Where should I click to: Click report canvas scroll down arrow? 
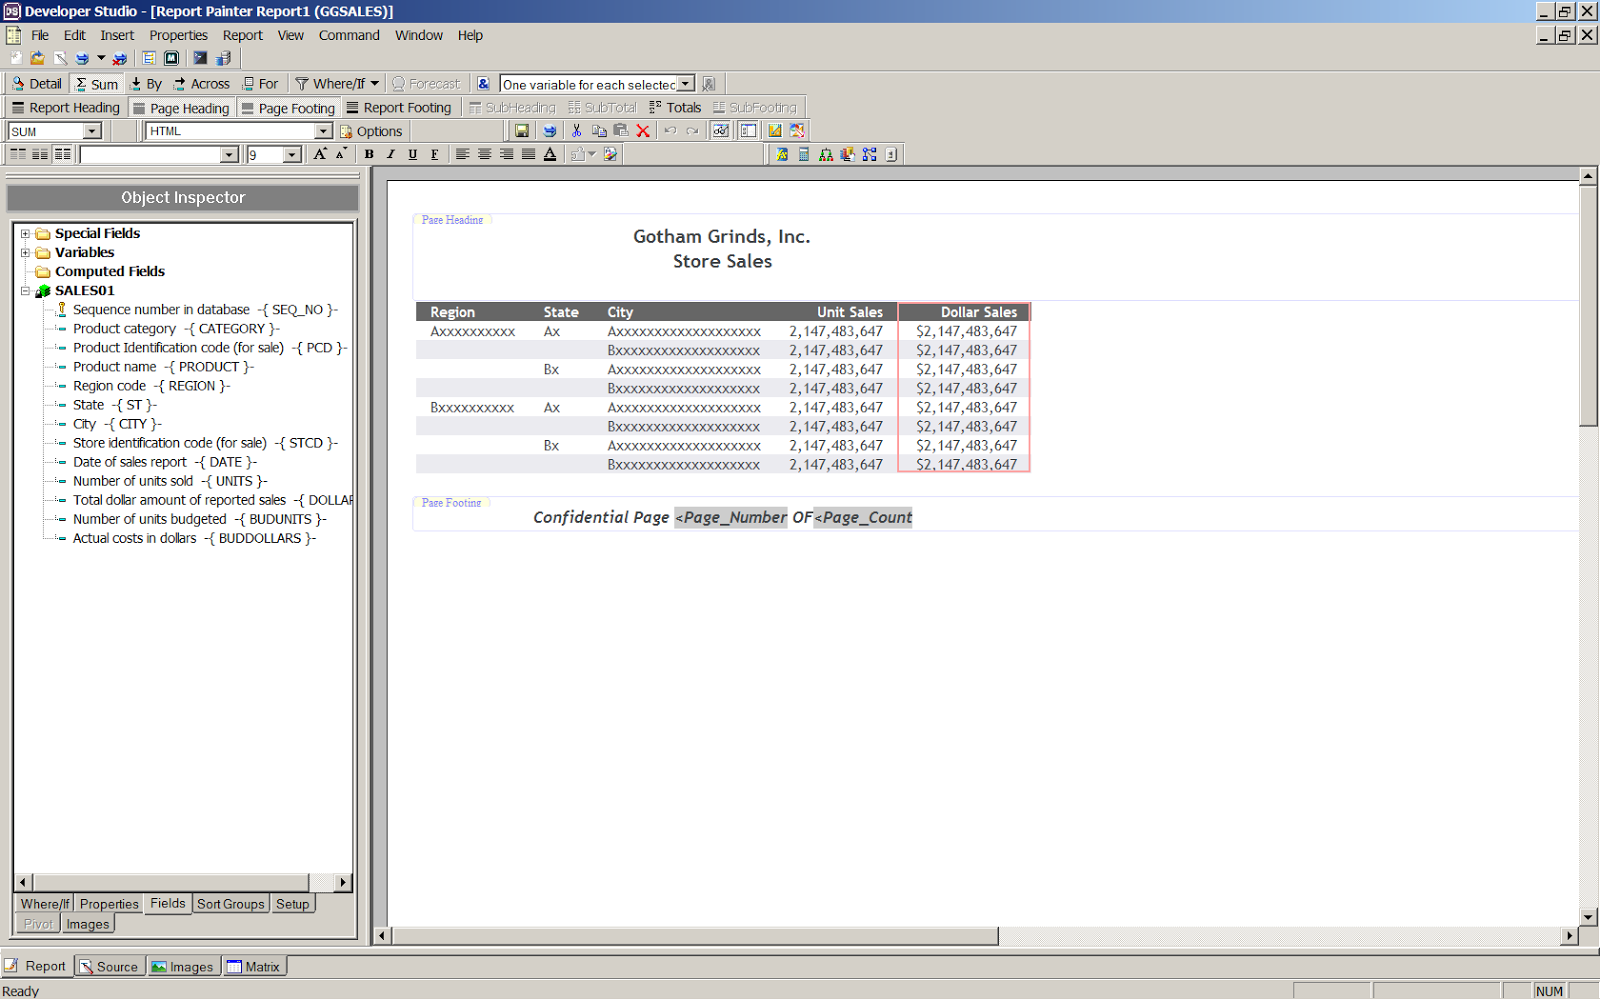click(x=1588, y=917)
